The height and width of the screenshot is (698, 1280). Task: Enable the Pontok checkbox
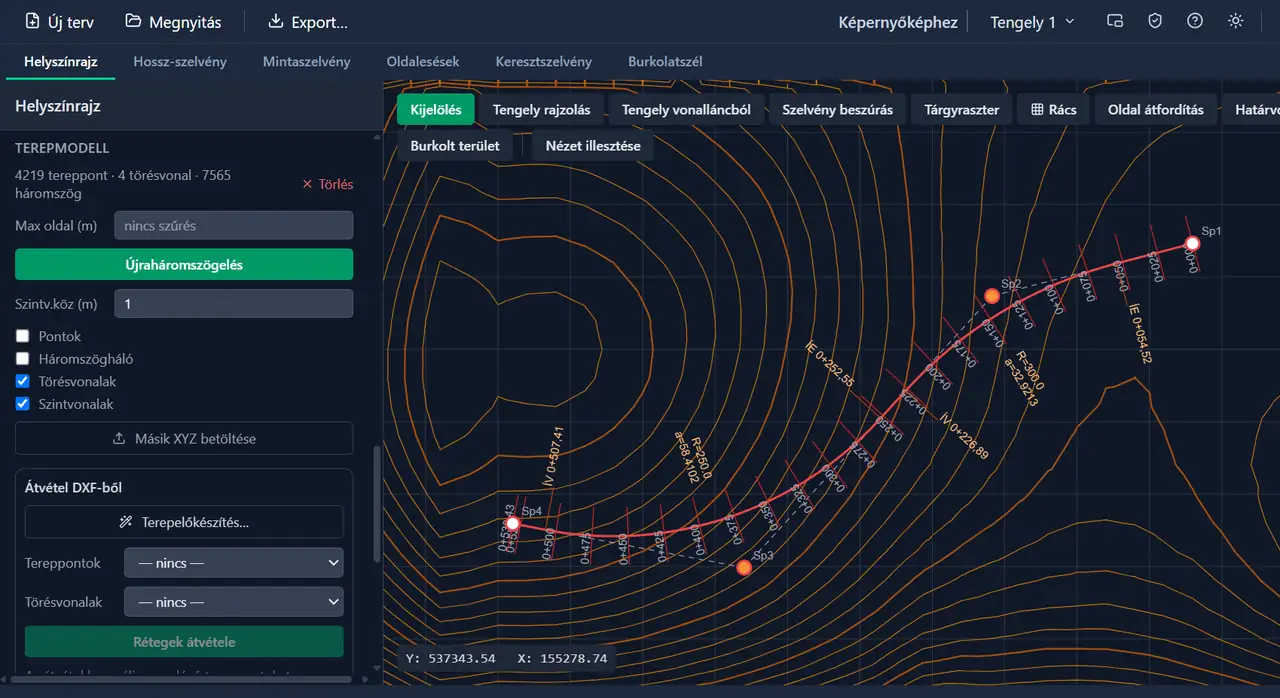point(23,337)
